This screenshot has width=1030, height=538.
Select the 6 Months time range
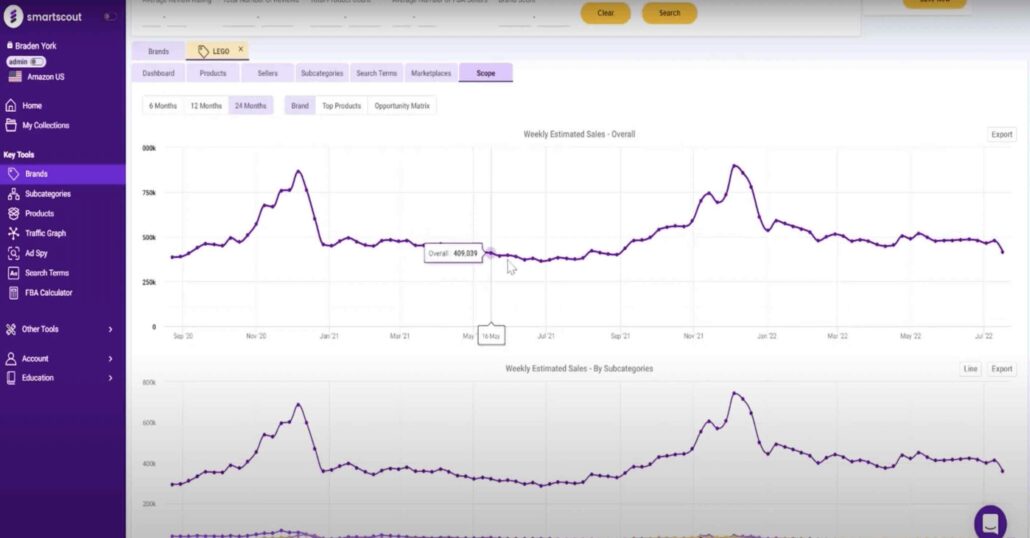pyautogui.click(x=163, y=105)
